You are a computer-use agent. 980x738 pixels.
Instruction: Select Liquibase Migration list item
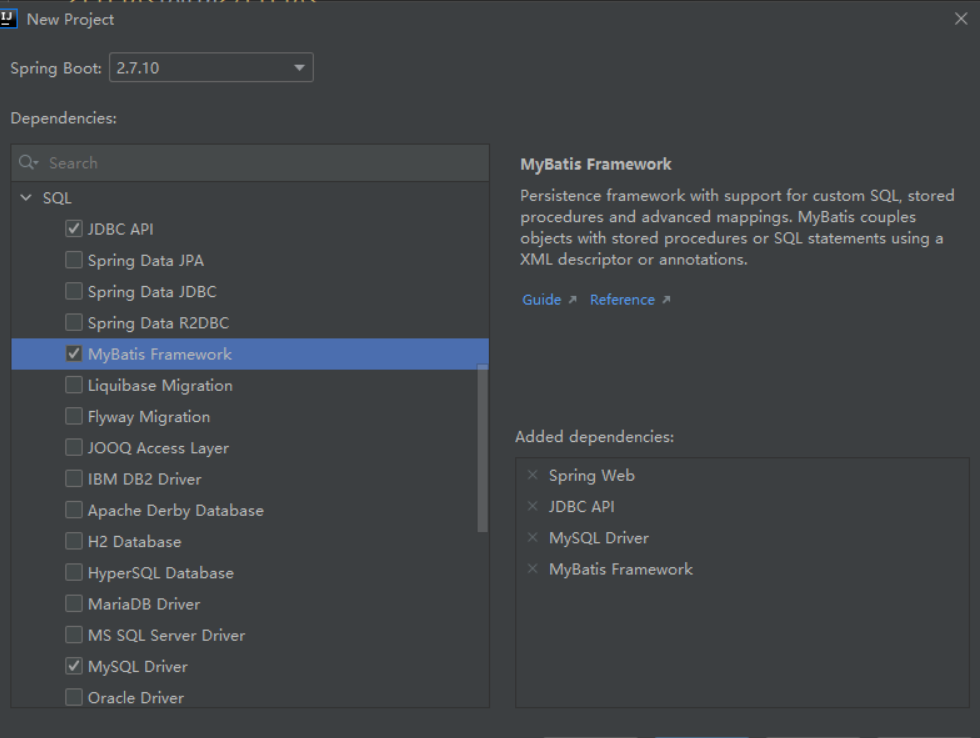point(160,385)
